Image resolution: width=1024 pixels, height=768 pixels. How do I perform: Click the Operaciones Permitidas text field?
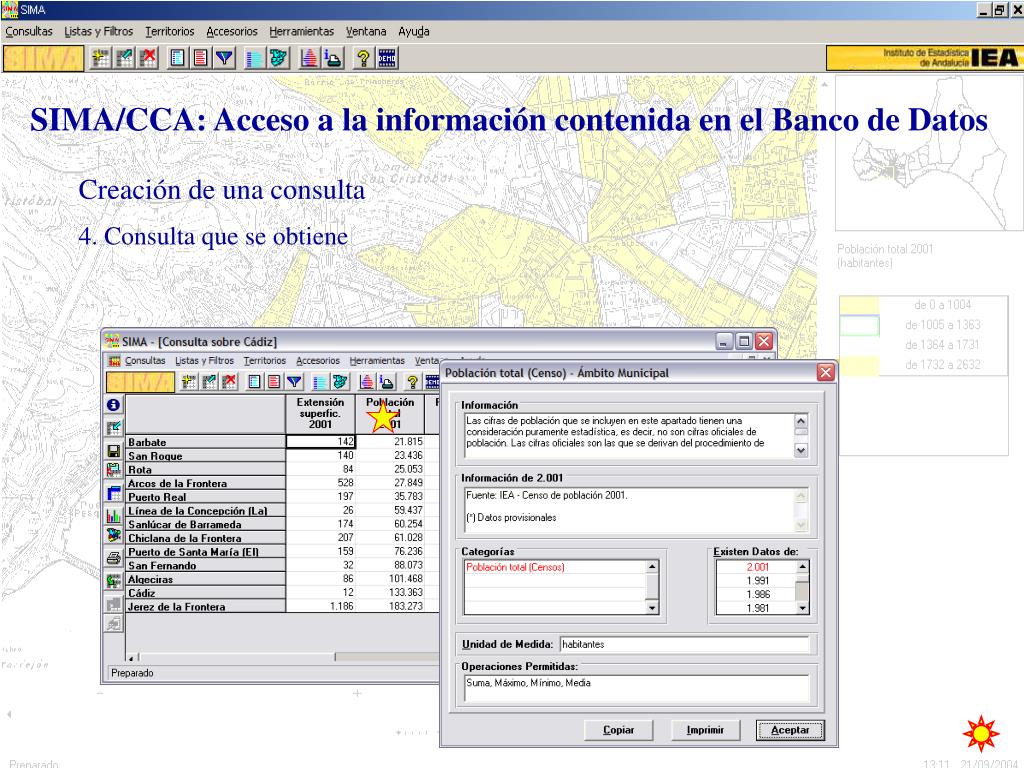pyautogui.click(x=637, y=689)
